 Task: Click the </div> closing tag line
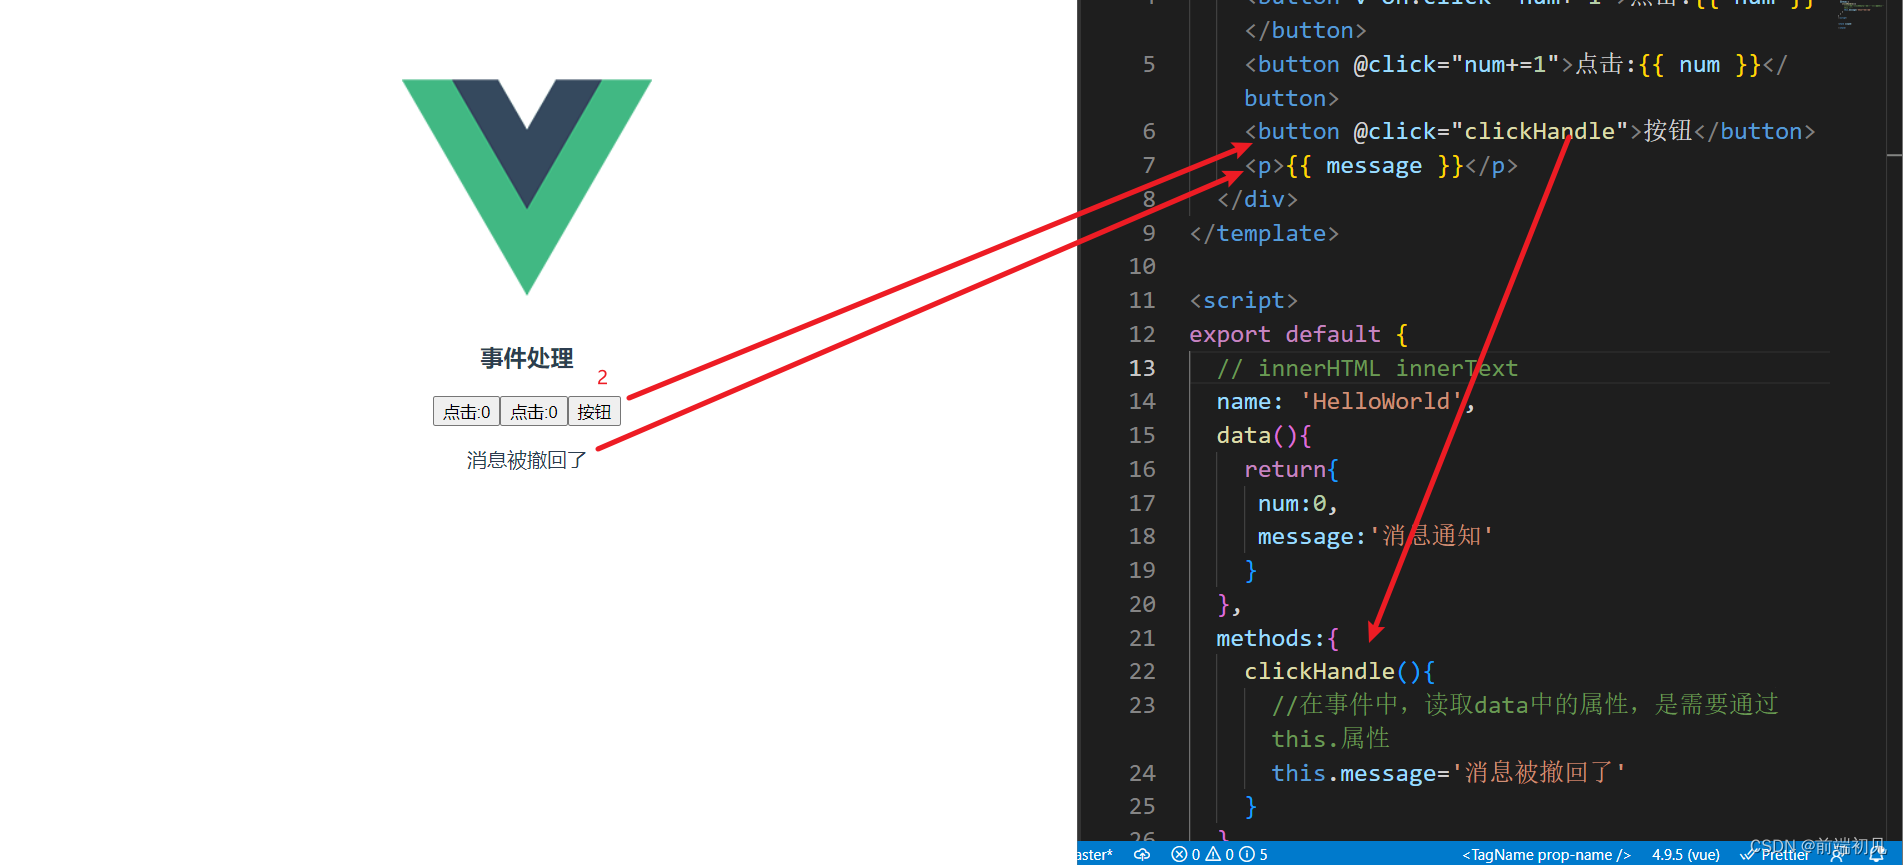(1257, 199)
